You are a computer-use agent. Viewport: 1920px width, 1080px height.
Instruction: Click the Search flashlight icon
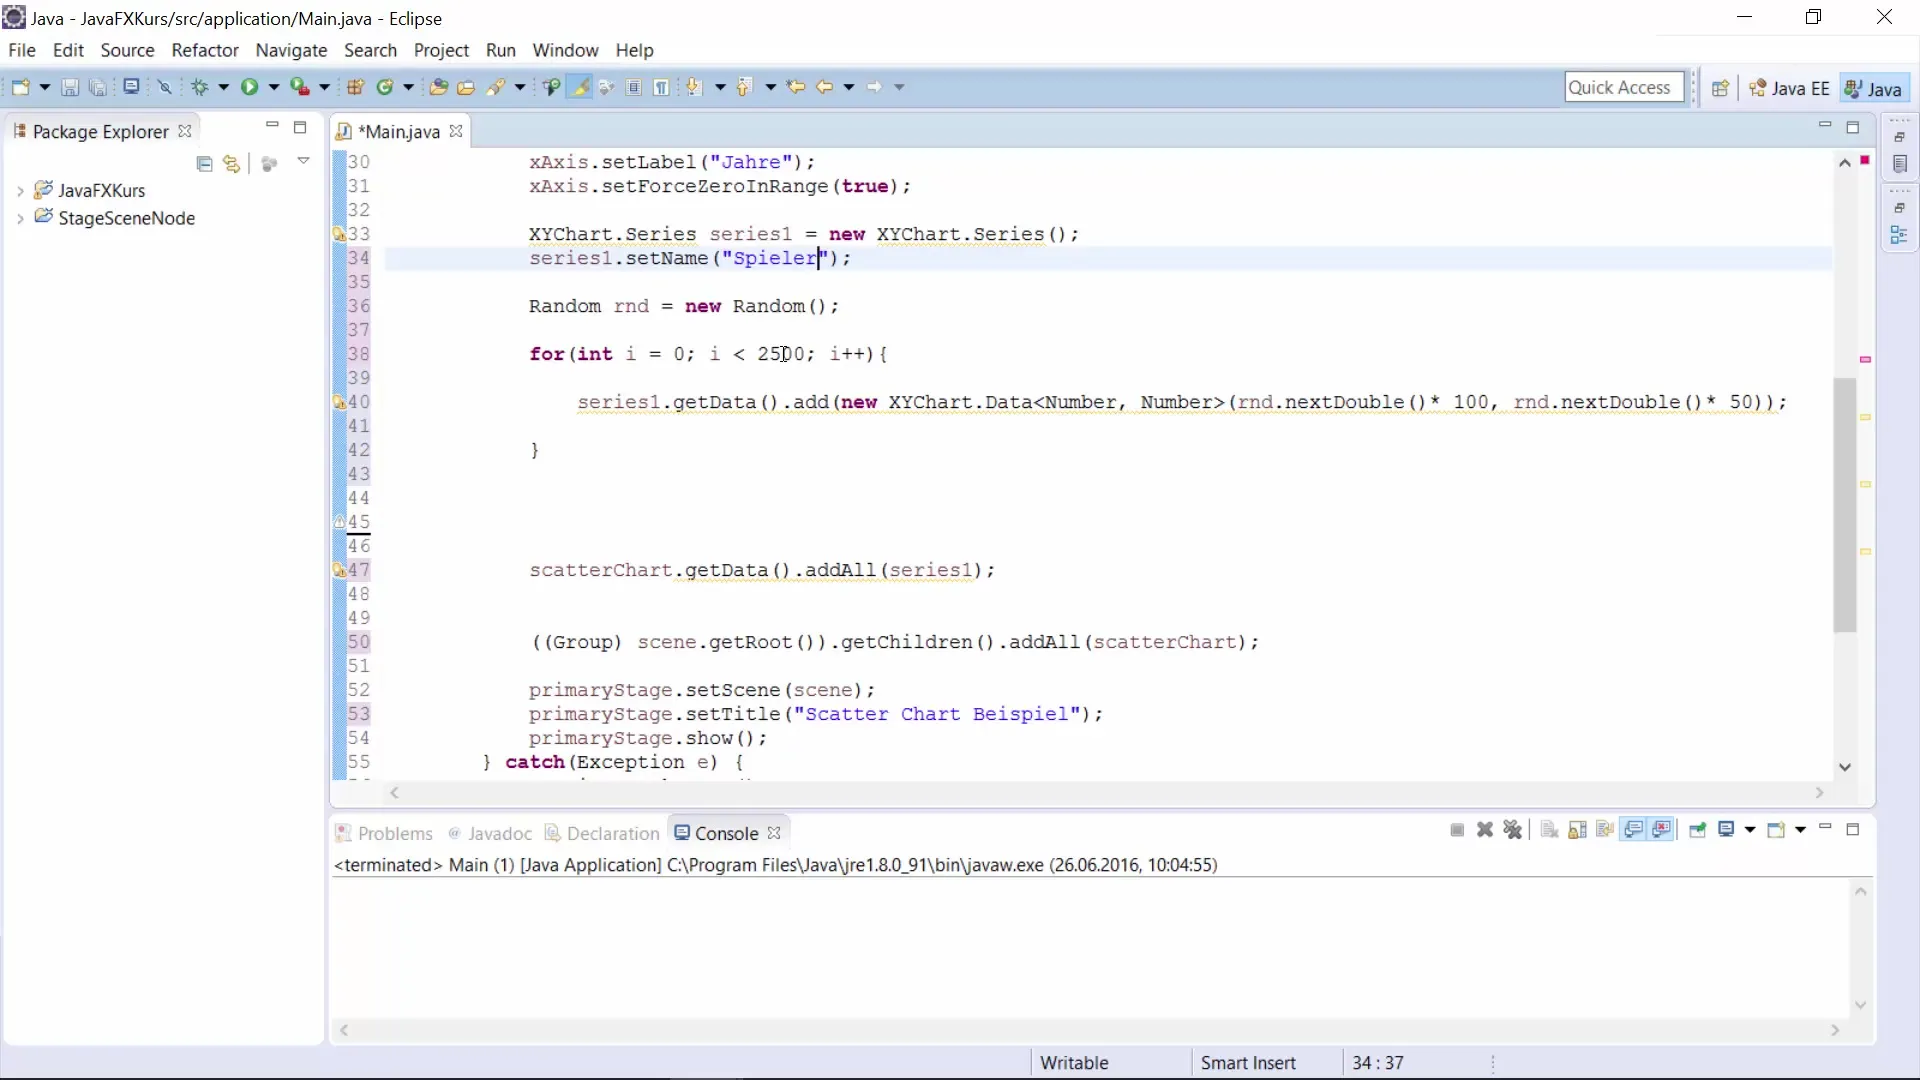click(x=496, y=87)
